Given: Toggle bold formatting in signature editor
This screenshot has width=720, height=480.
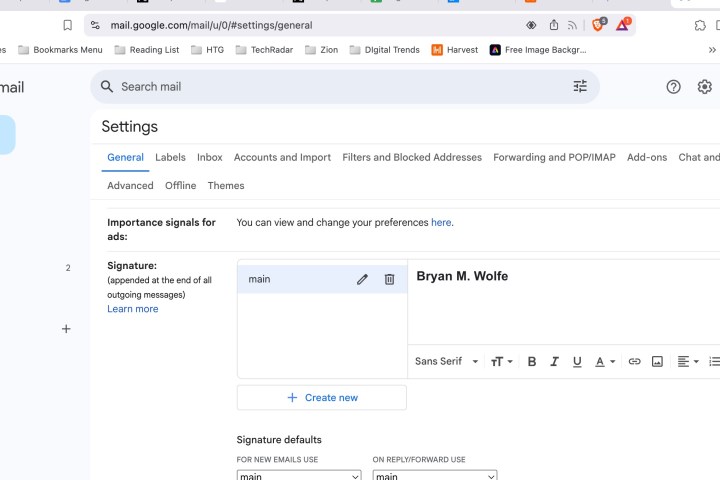Looking at the screenshot, I should (x=532, y=361).
